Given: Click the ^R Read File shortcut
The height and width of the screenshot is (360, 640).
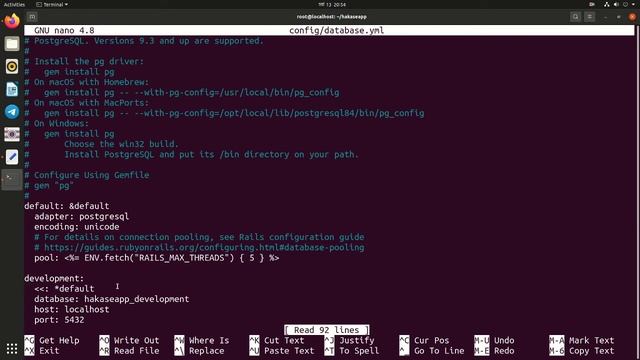Looking at the screenshot, I should coord(129,351).
